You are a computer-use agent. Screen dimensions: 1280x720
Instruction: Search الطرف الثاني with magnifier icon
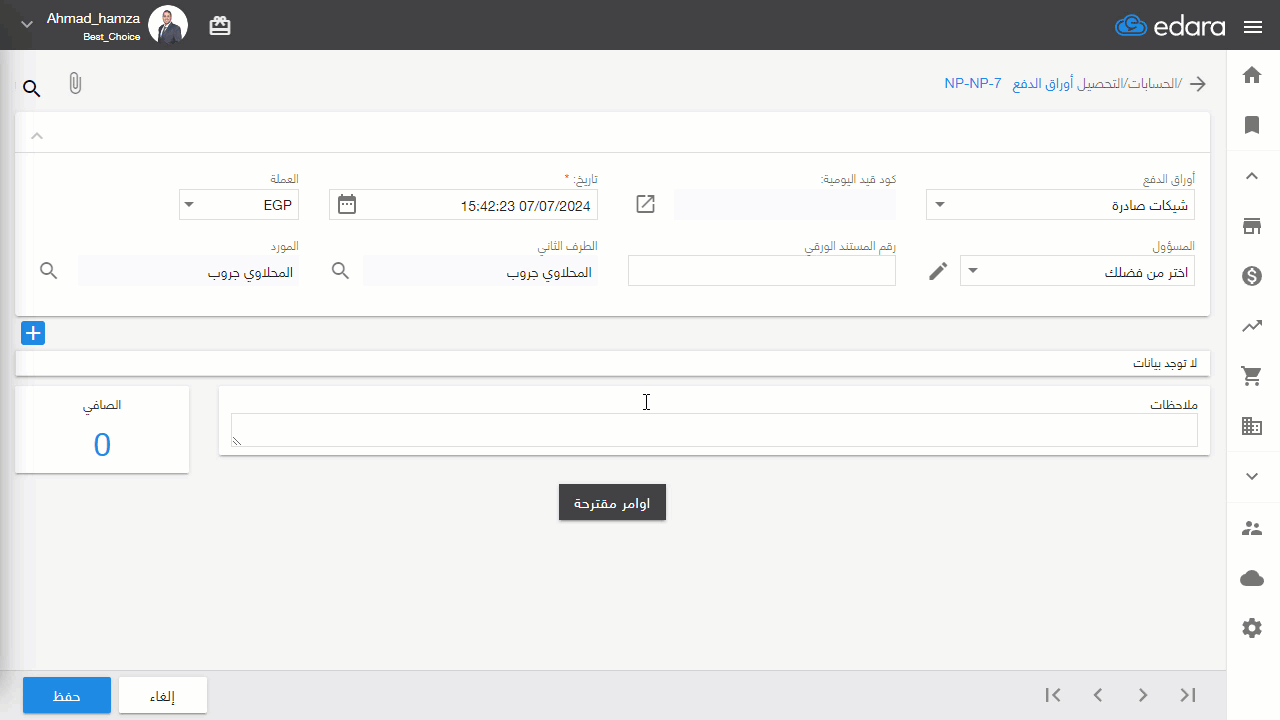point(341,271)
